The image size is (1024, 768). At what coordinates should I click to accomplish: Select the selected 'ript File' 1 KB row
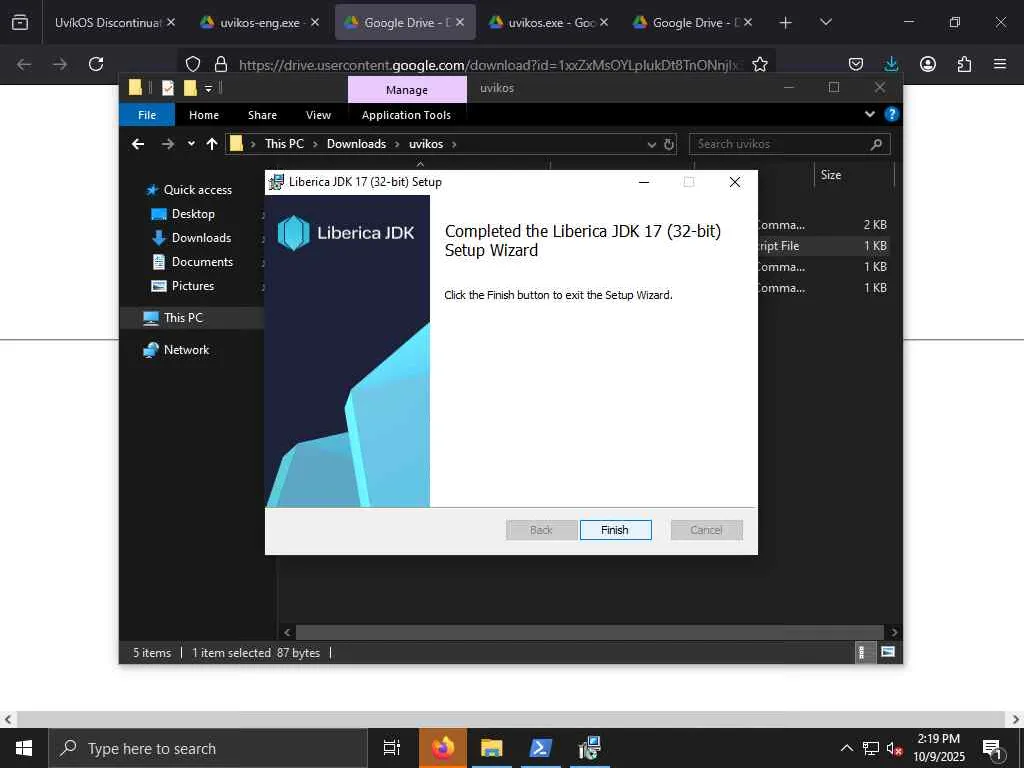(823, 246)
